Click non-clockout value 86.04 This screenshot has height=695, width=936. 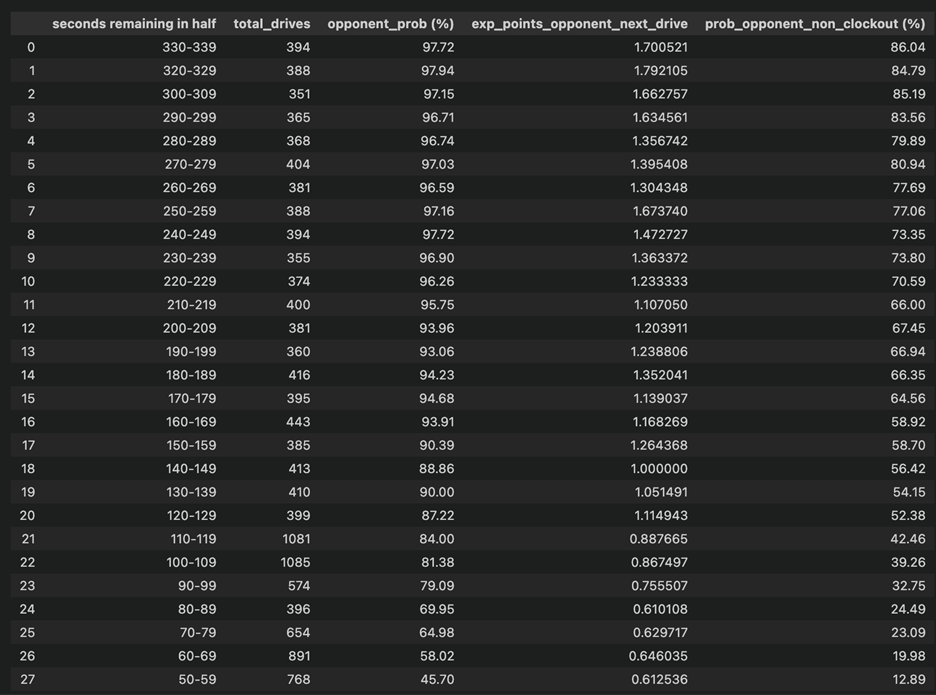908,47
